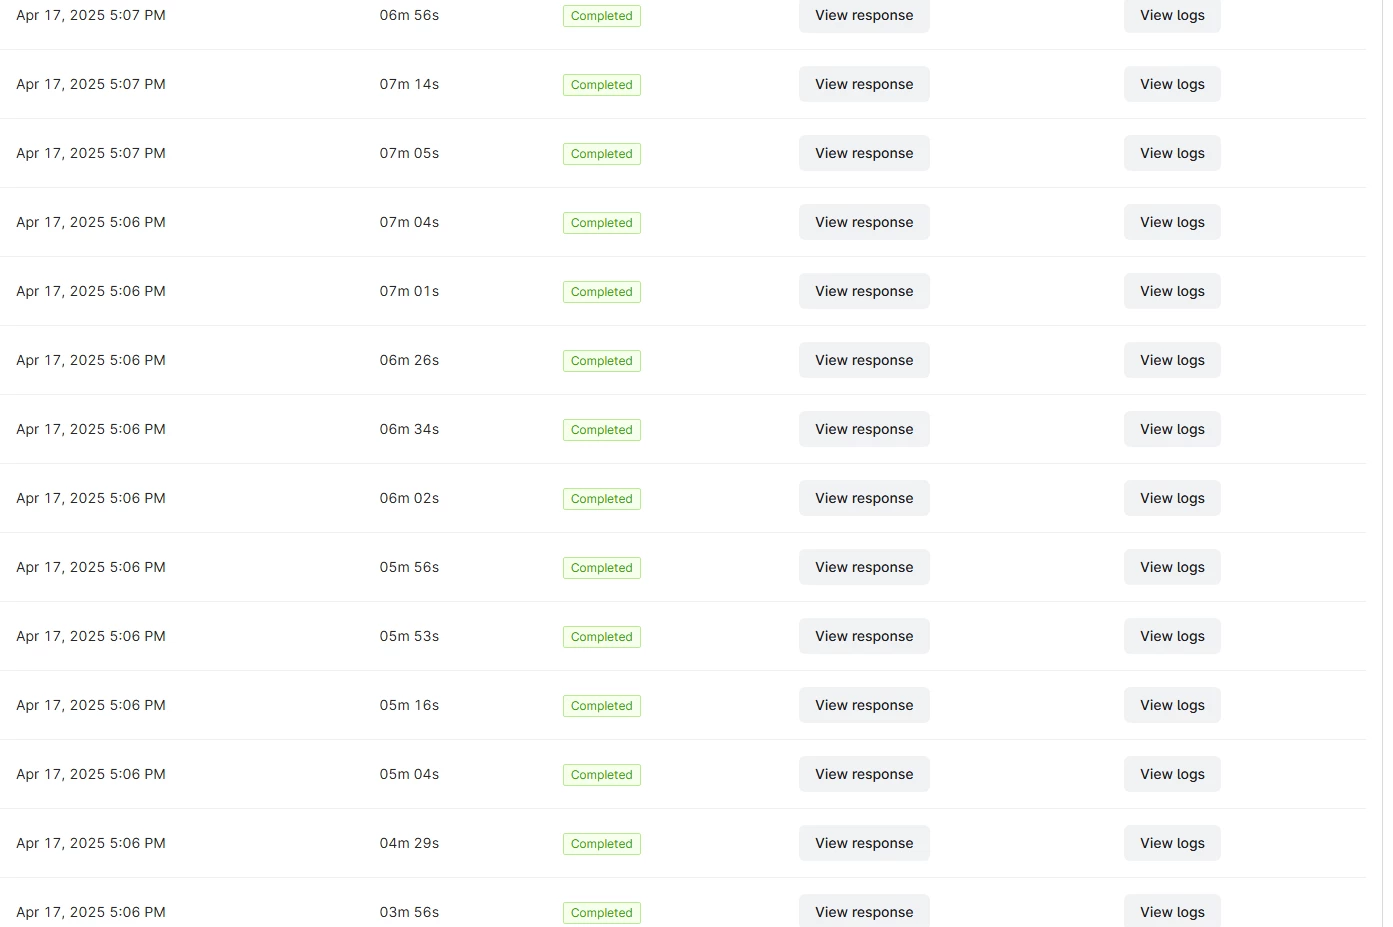View response for the 04m 29s run
This screenshot has height=927, width=1393.
[863, 843]
